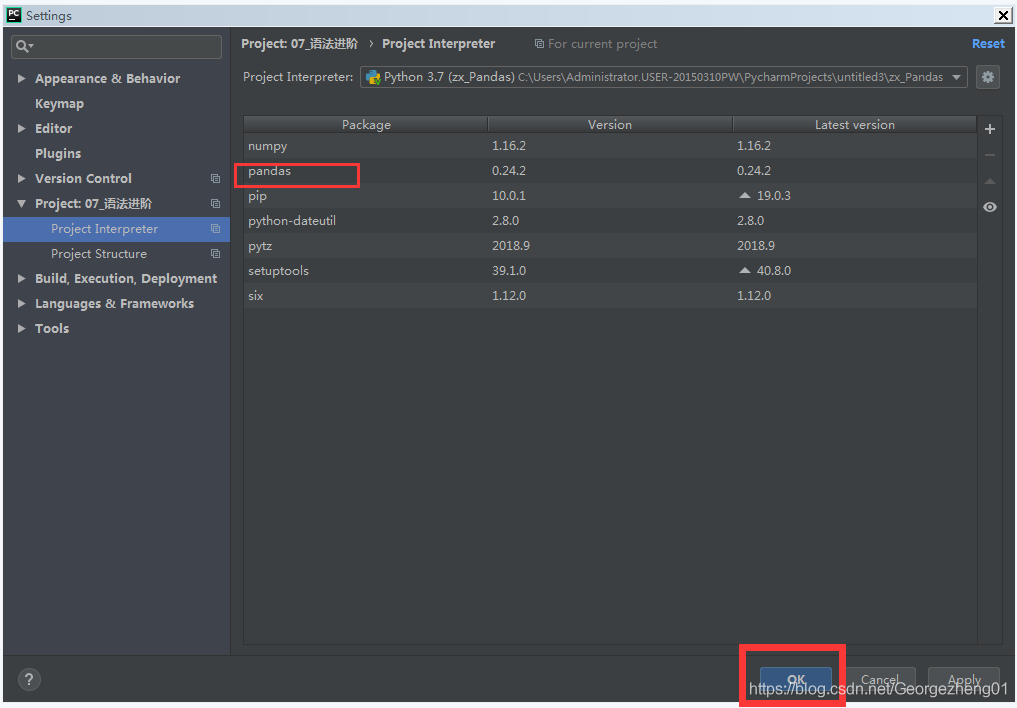Collapse the Project: 07_语法进阶 section

pos(21,204)
